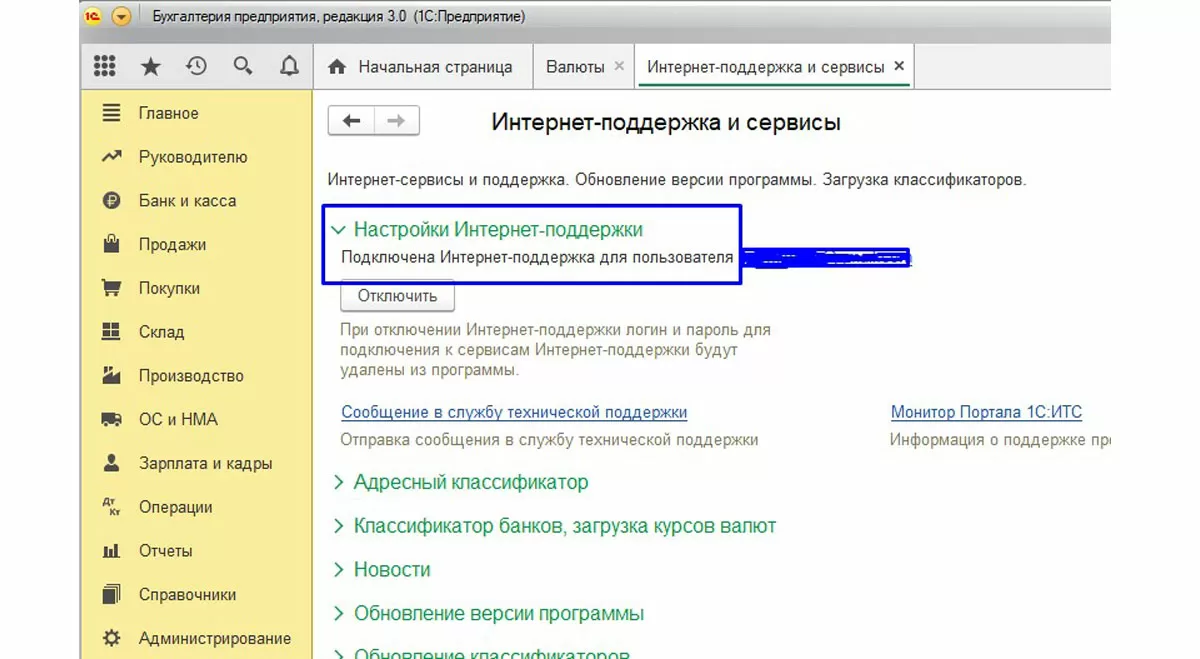Click the Главное section icon

coord(111,113)
